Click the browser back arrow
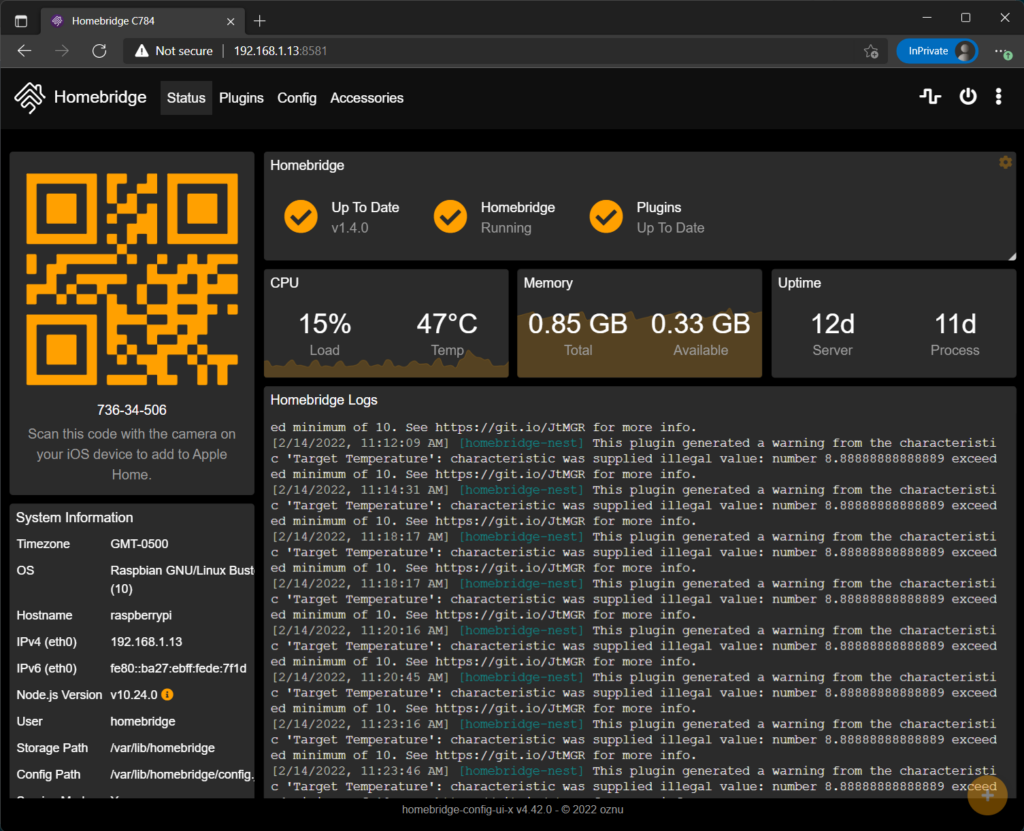 [x=24, y=51]
